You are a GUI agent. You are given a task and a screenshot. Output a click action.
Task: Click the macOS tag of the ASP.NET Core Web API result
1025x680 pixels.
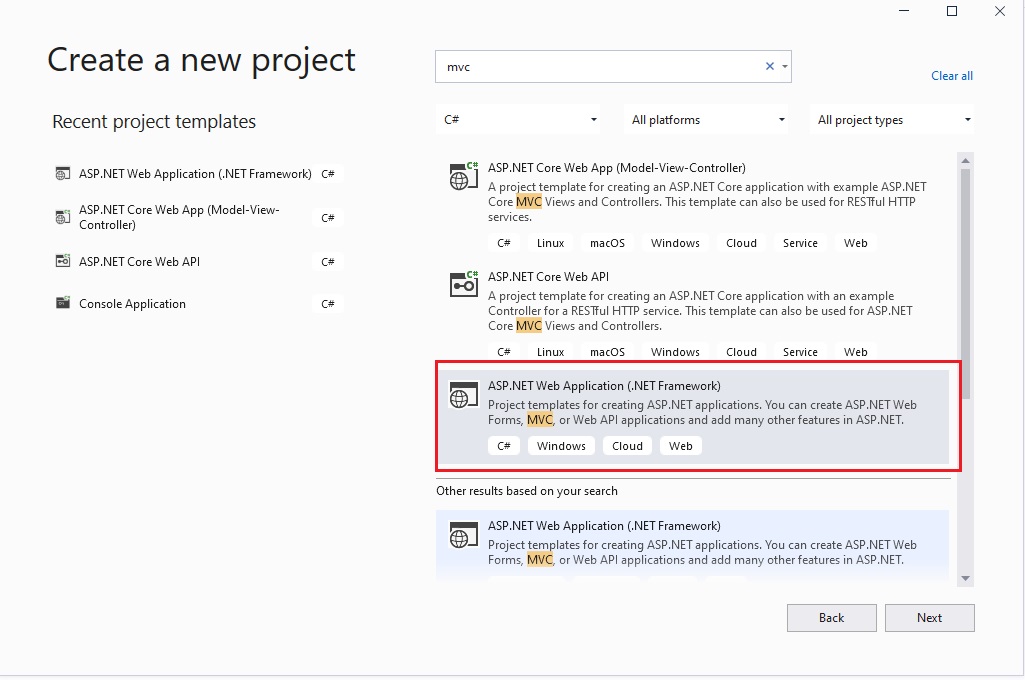click(x=607, y=352)
